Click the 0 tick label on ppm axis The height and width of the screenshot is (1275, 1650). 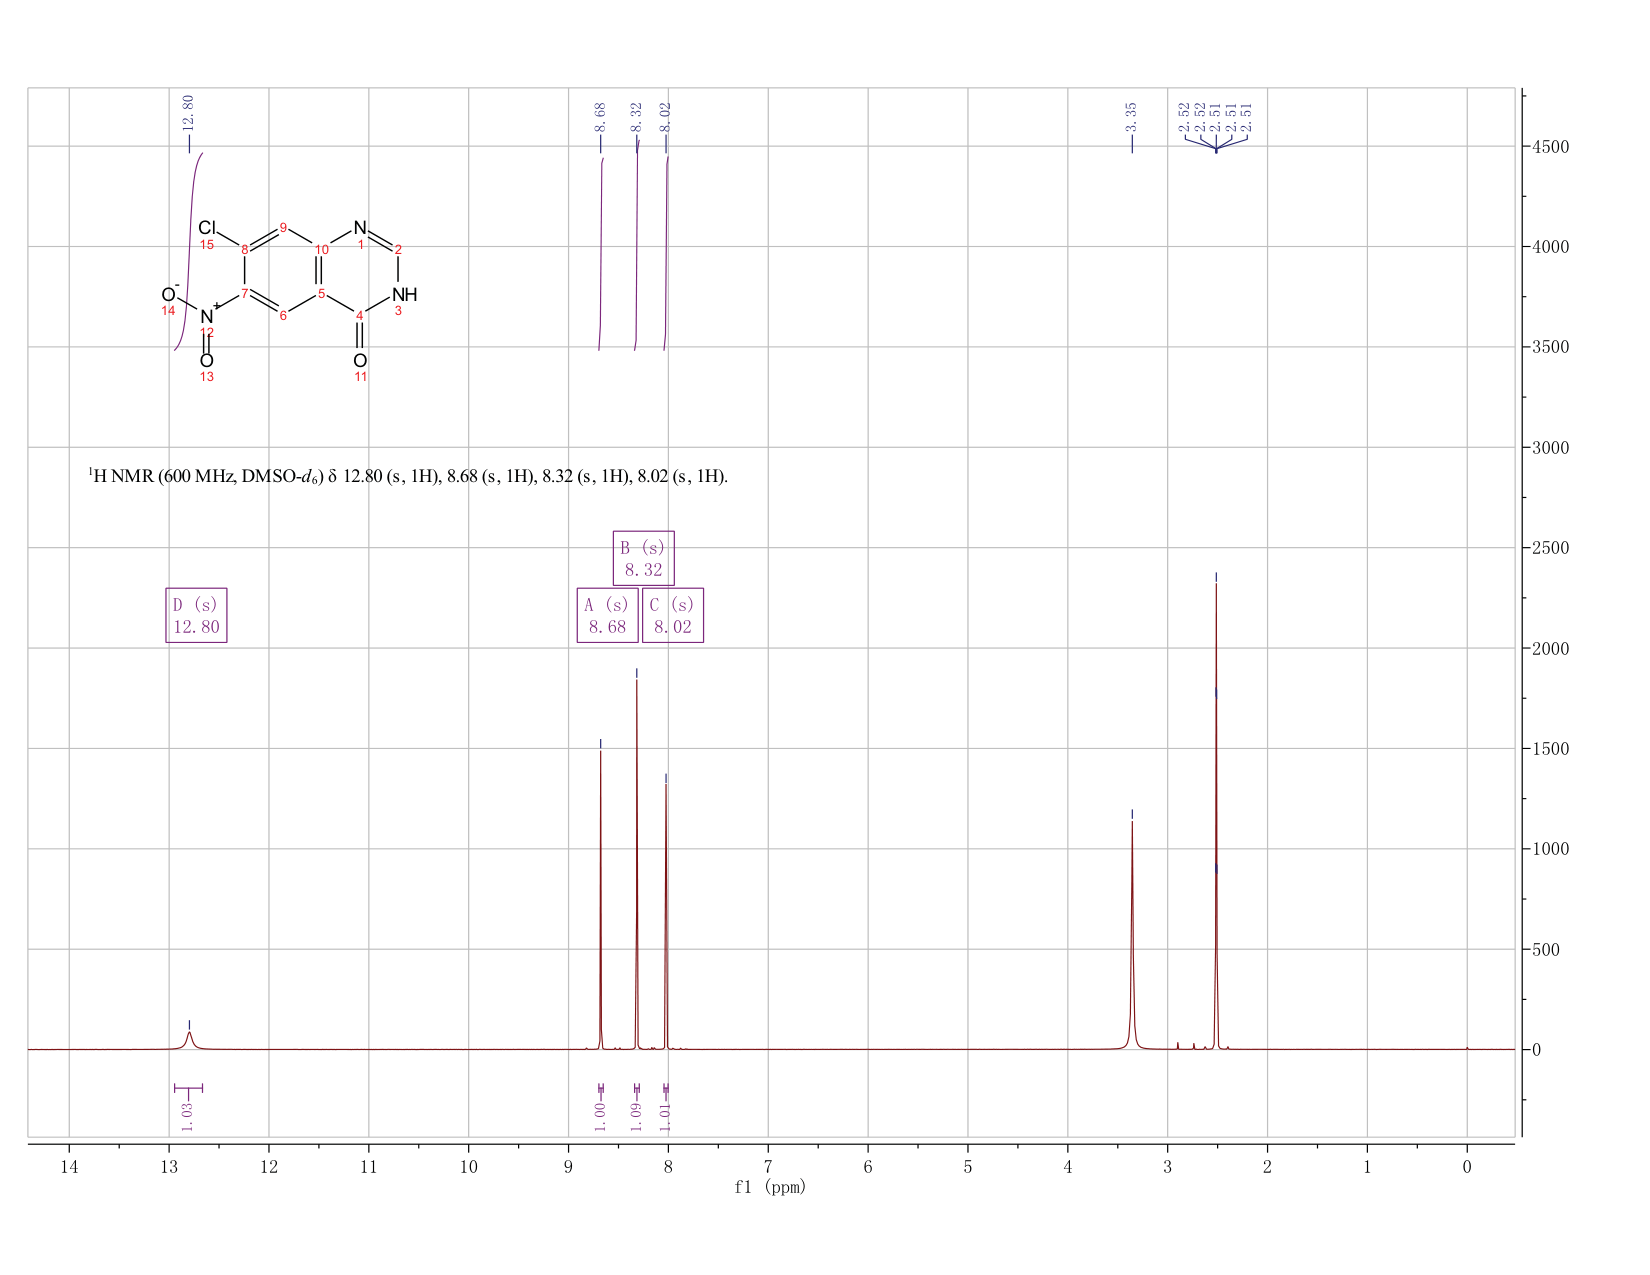pyautogui.click(x=1467, y=1167)
